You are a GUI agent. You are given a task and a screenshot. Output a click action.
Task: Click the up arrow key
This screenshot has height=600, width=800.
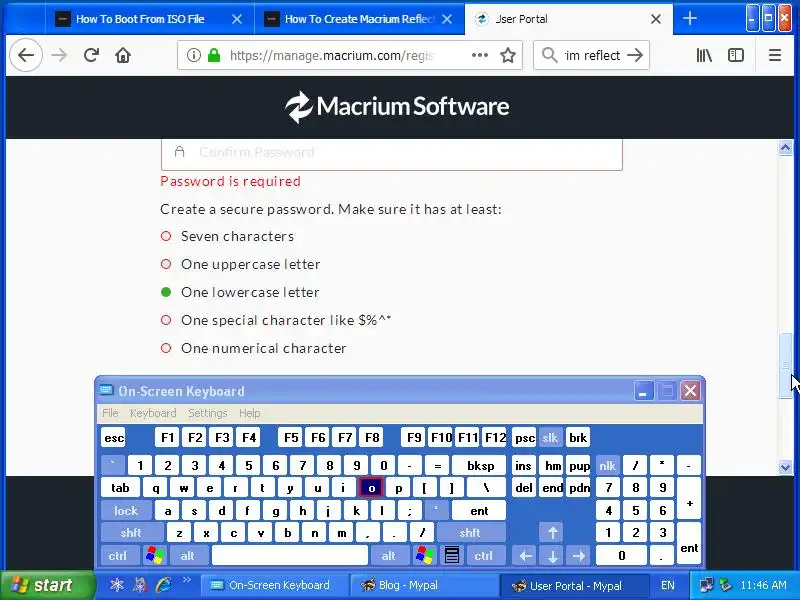click(x=553, y=533)
